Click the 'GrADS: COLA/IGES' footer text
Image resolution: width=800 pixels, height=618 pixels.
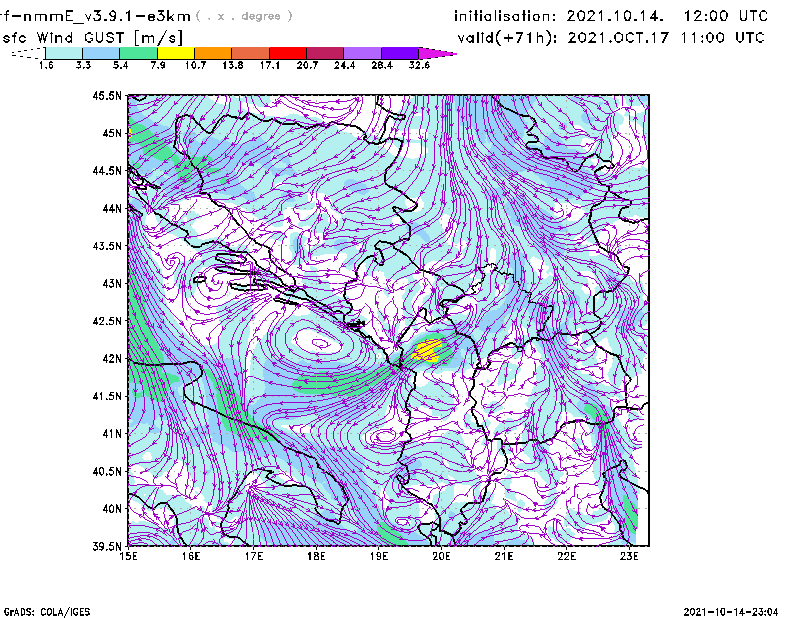coord(46,612)
